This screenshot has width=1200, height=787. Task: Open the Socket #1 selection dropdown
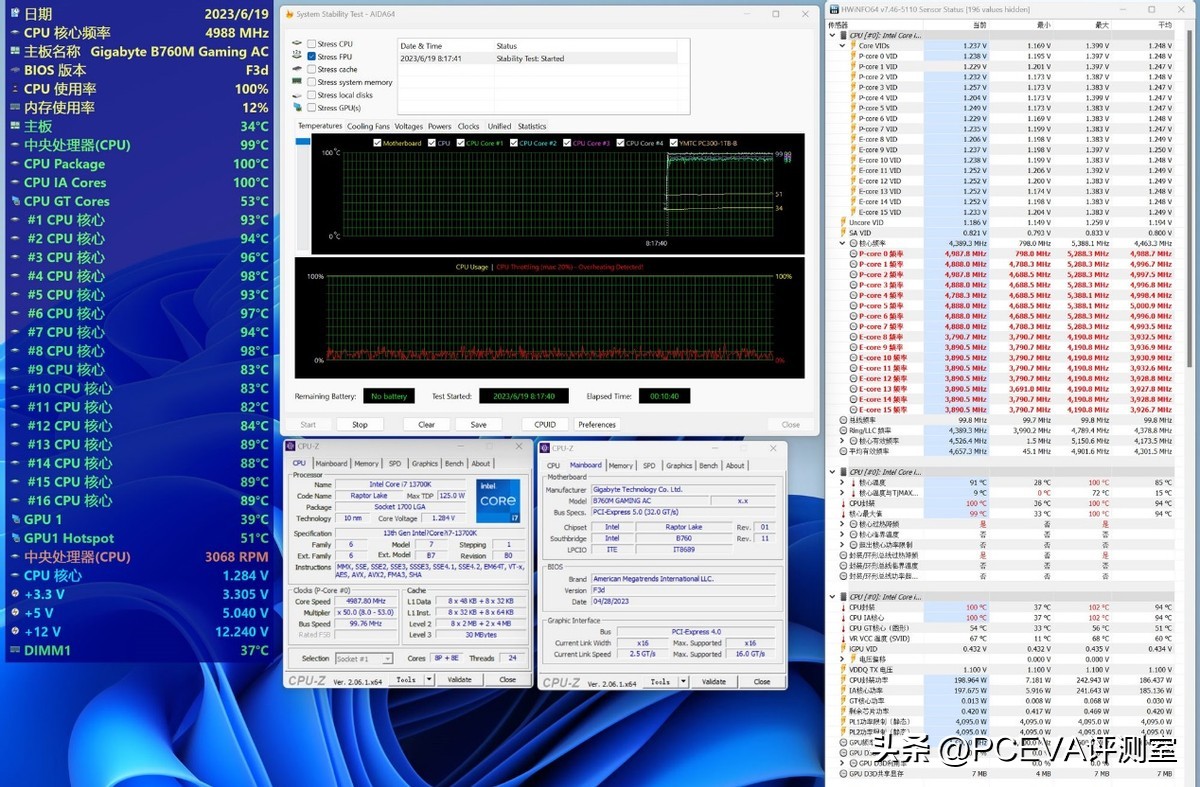[x=390, y=659]
